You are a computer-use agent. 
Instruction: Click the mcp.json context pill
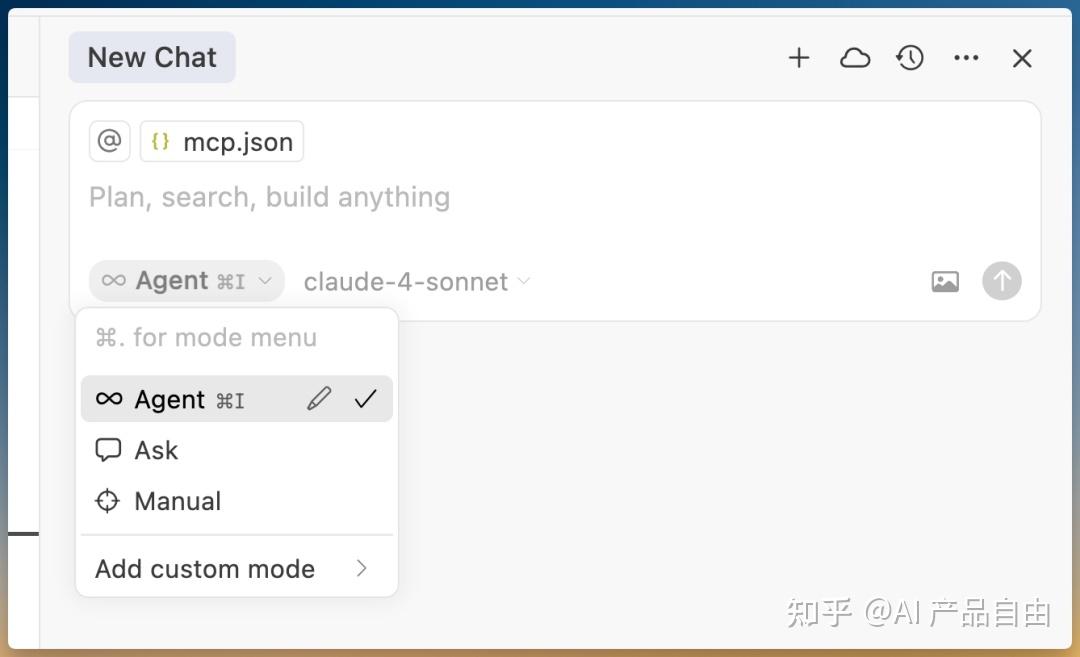pos(222,142)
